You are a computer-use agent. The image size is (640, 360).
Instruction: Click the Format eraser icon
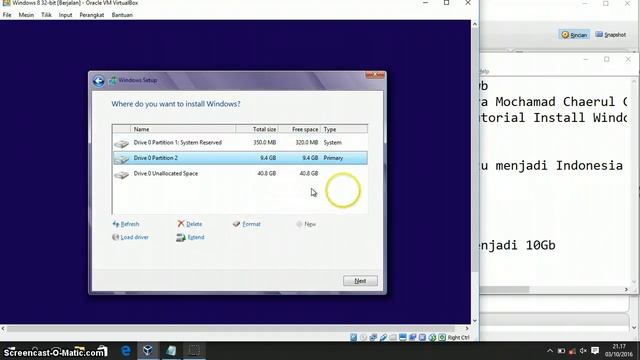tap(236, 224)
